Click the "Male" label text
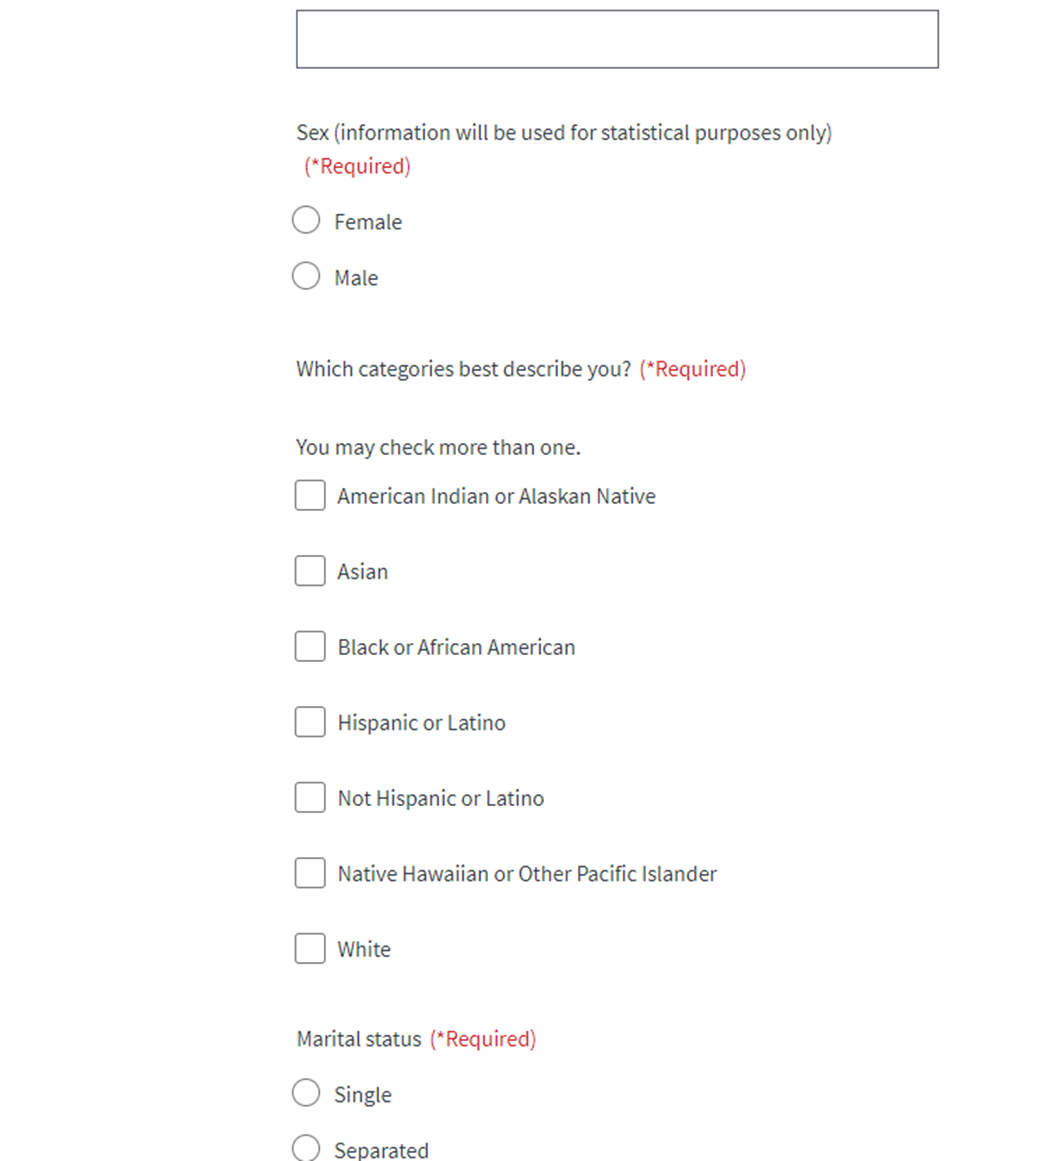The height and width of the screenshot is (1161, 1048). [x=356, y=278]
